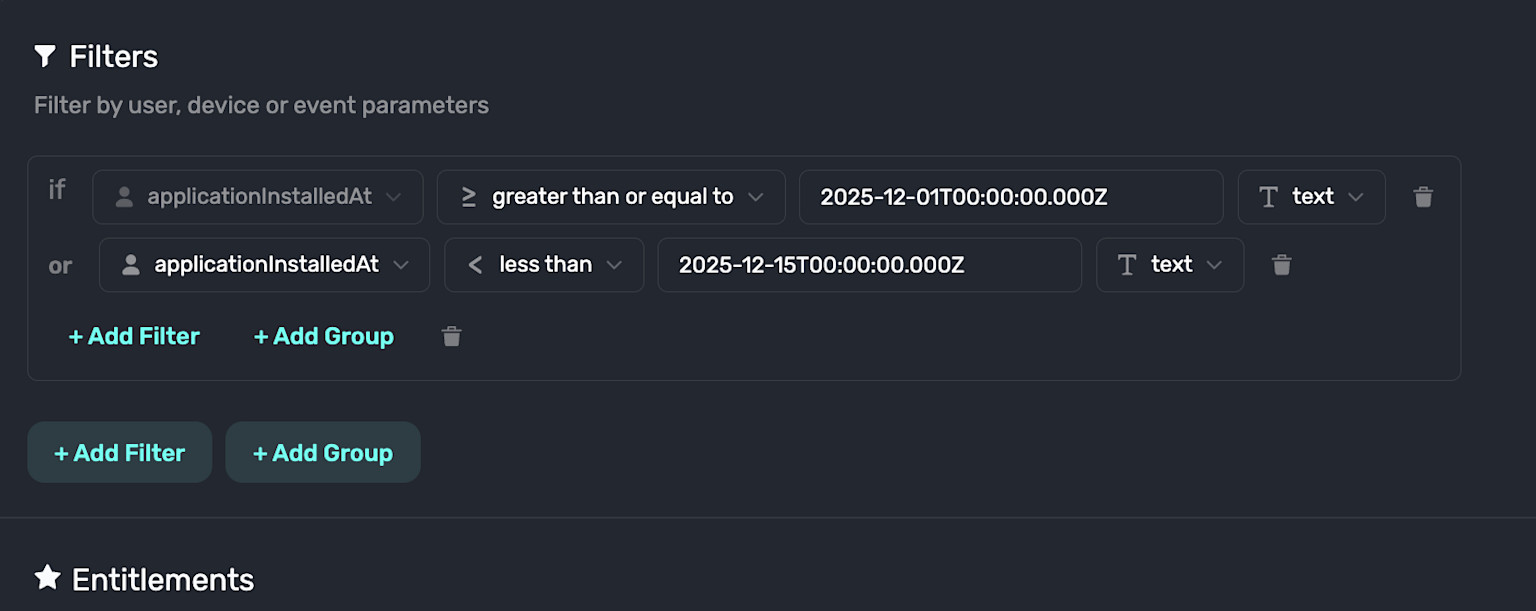This screenshot has width=1536, height=611.
Task: Click the funnel icon beside Filters heading
Action: (44, 56)
